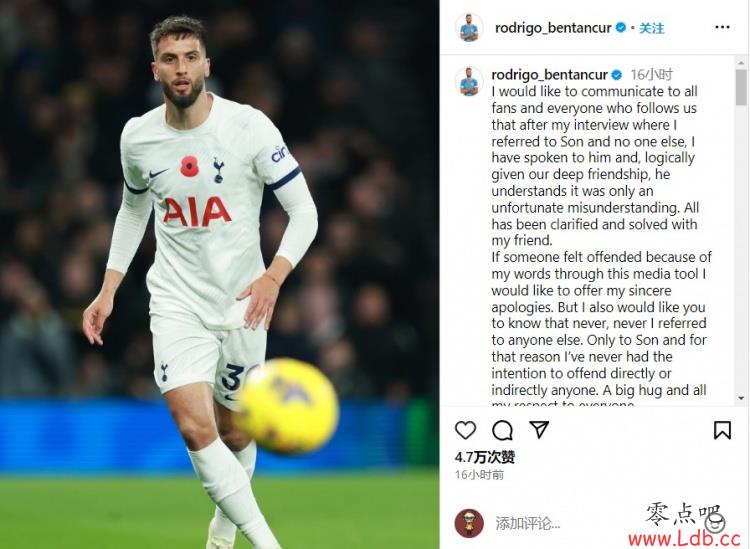Viewport: 750px width, 549px height.
Task: Focus the 添加评论 comment input field
Action: (564, 524)
